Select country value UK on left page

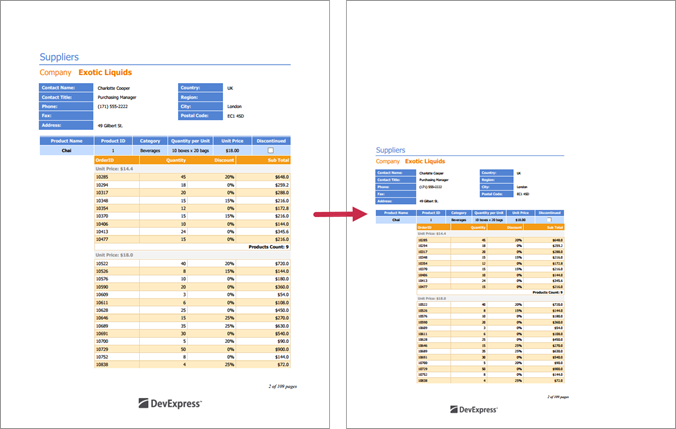[x=230, y=88]
